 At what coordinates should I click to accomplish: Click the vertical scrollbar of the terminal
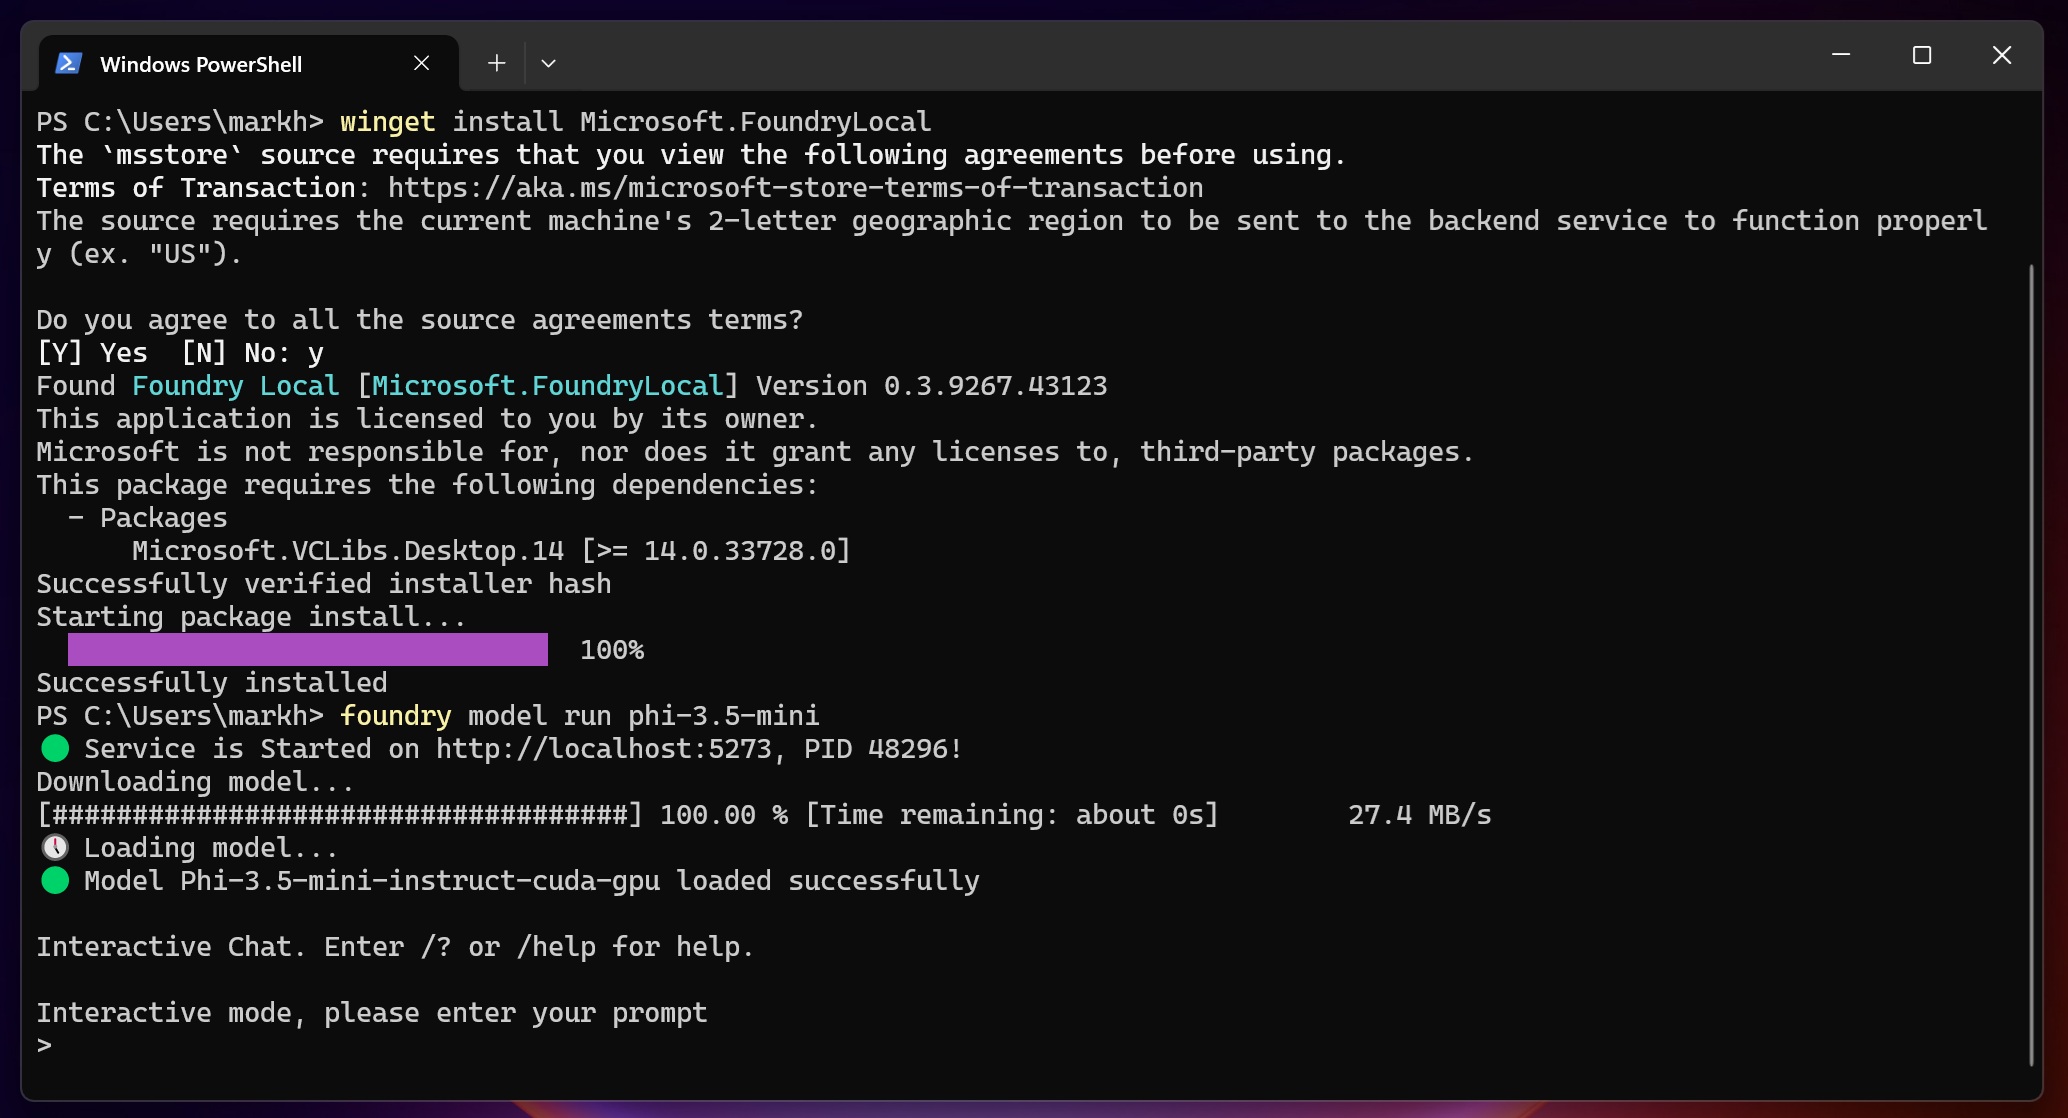[x=2031, y=660]
